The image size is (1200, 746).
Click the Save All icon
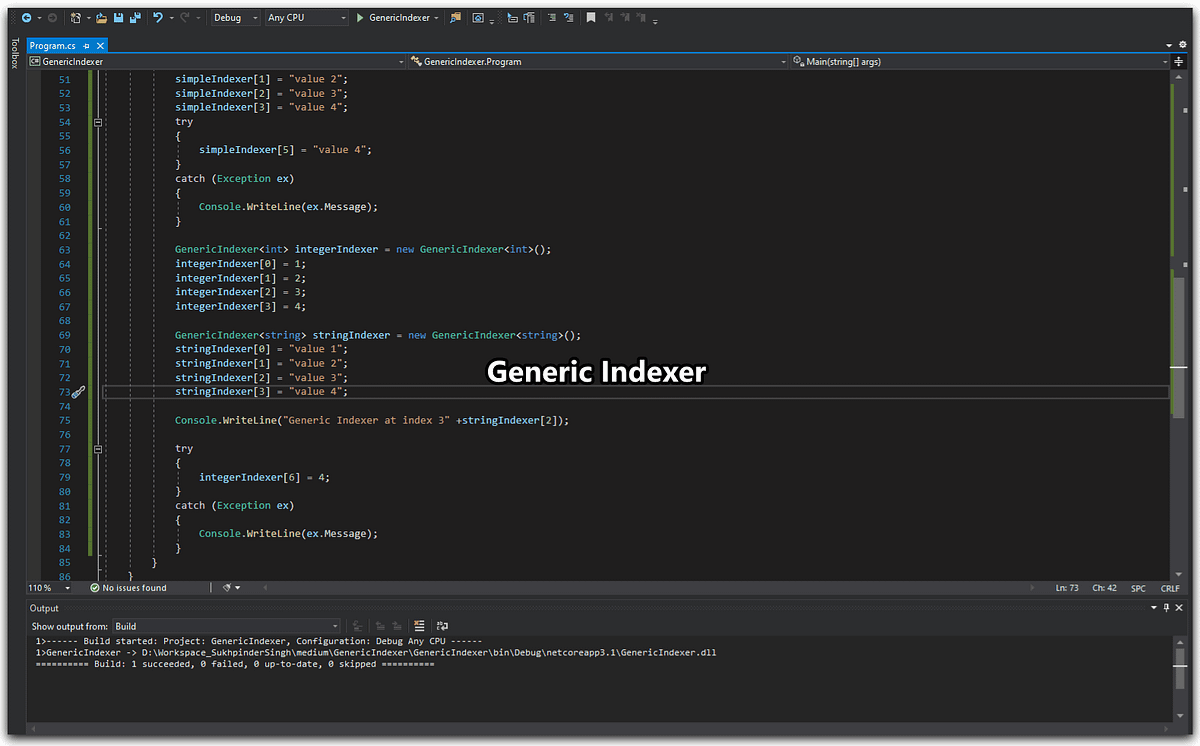pyautogui.click(x=138, y=17)
